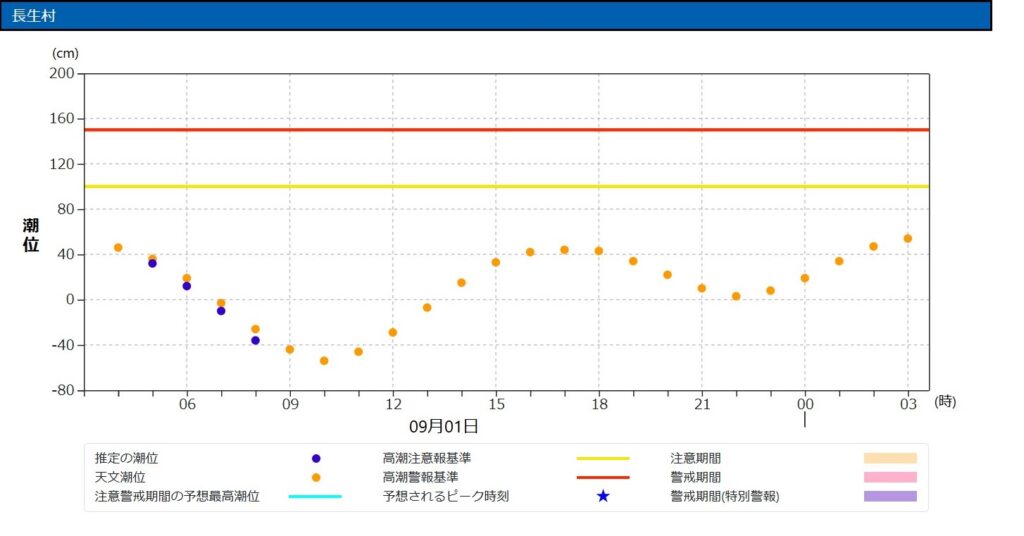Click the 警戒期間(特別警報) legend label
1024x536 pixels.
pyautogui.click(x=724, y=496)
